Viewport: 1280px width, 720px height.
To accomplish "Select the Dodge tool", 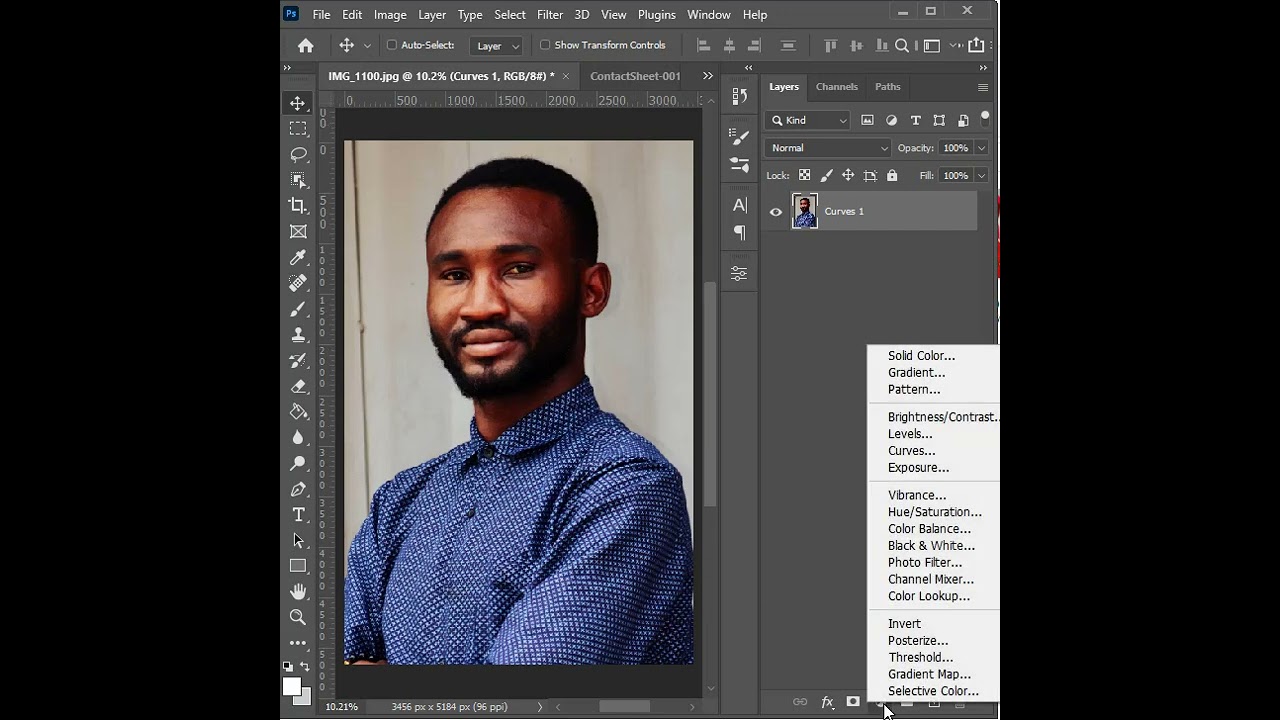I will 298,463.
